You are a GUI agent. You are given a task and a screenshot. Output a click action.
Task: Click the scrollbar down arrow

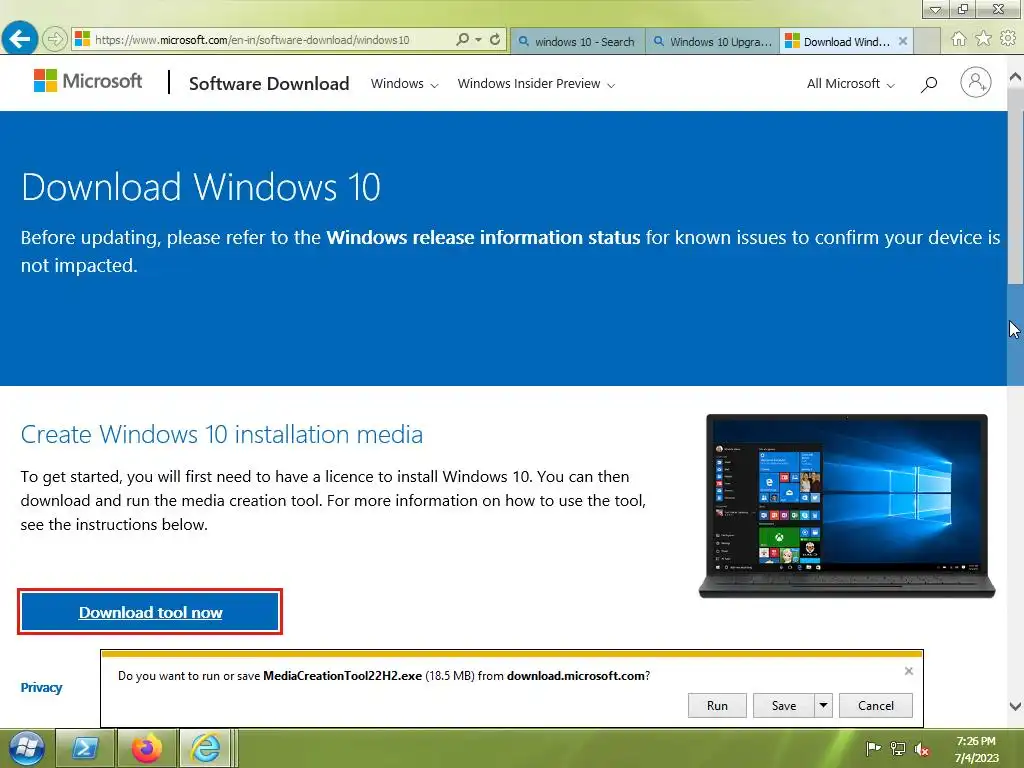[1016, 706]
